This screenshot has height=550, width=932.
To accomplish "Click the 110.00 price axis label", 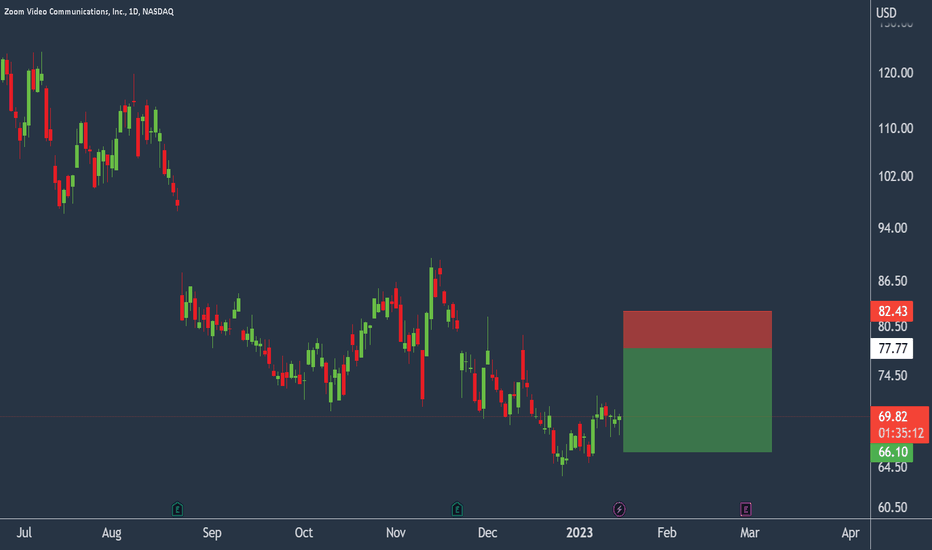I will click(x=895, y=128).
